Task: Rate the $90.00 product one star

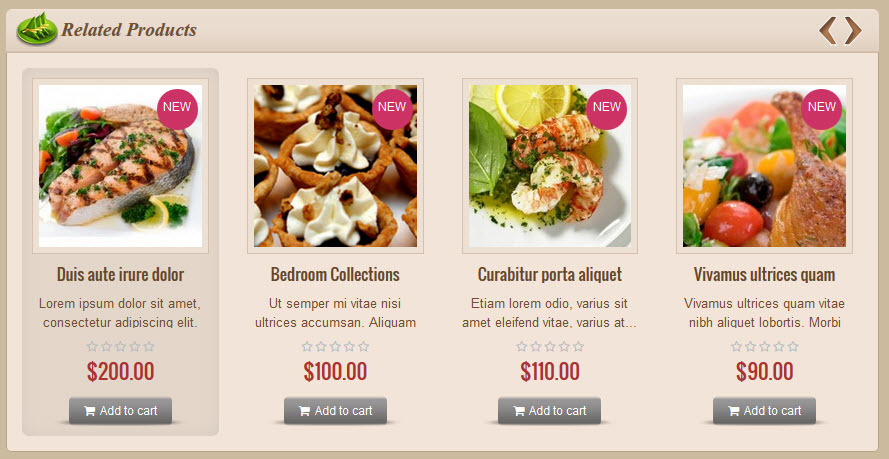Action: tap(736, 346)
